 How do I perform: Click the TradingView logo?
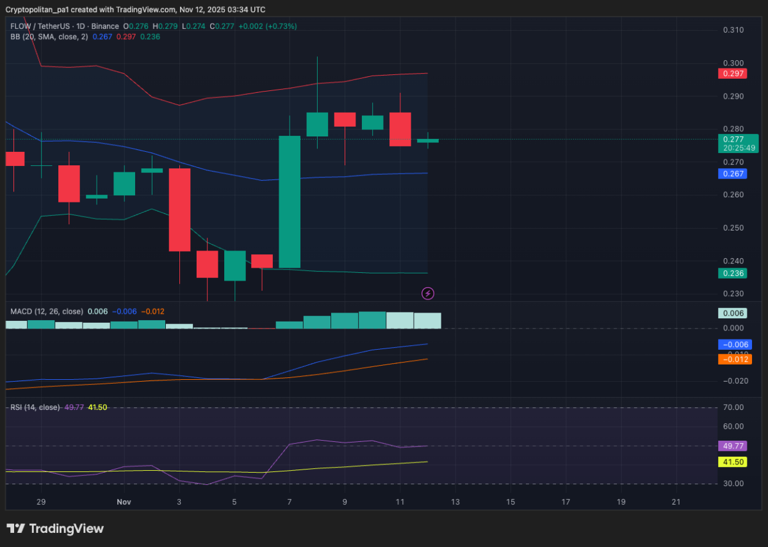tap(57, 528)
